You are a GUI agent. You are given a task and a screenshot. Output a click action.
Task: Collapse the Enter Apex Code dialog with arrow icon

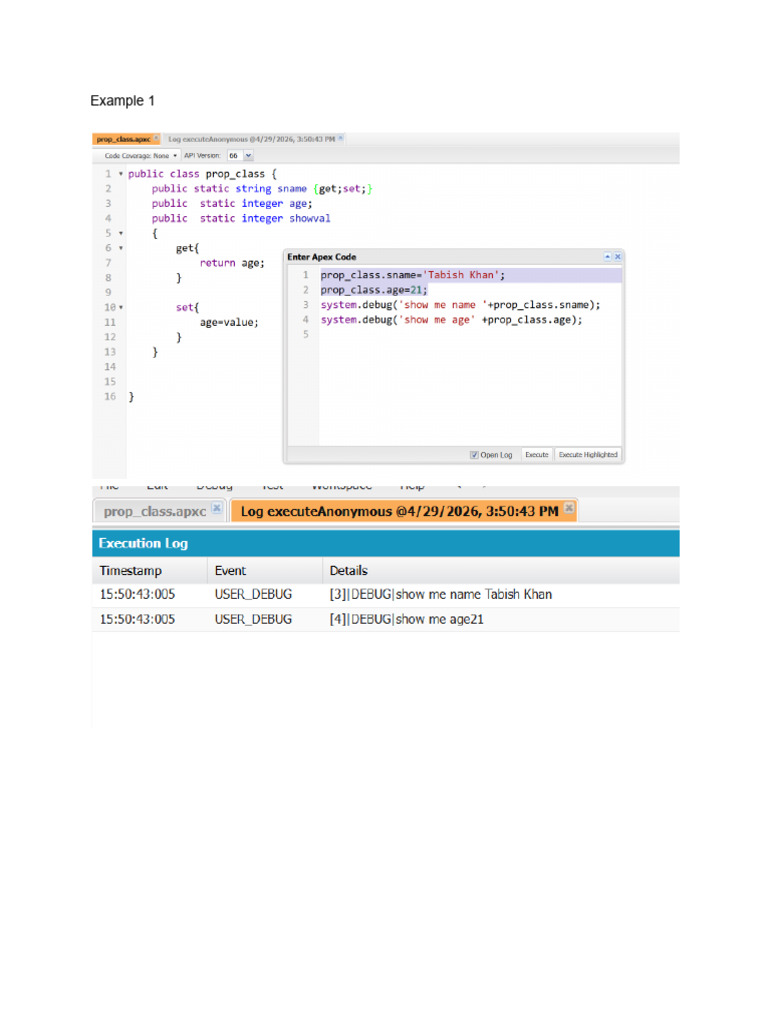coord(607,257)
